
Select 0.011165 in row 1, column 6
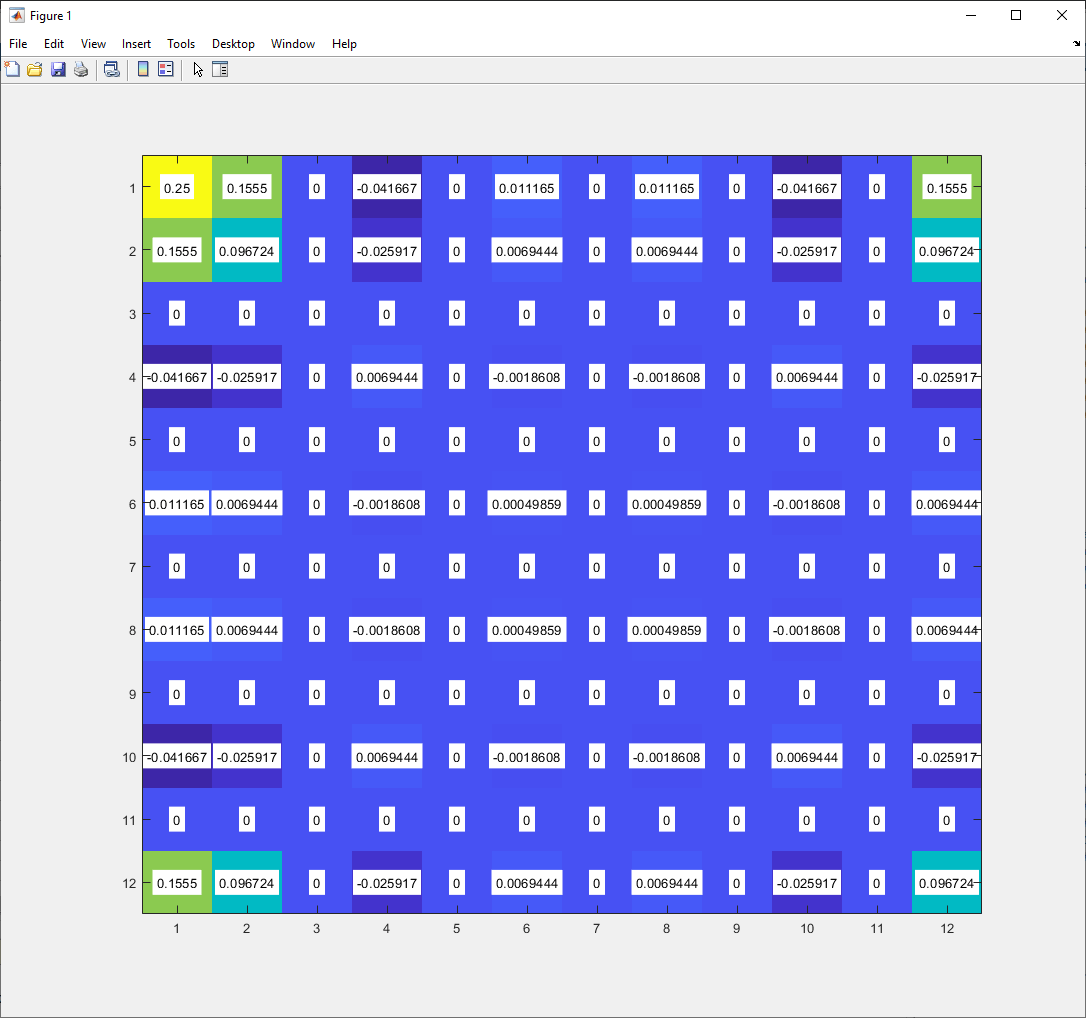(x=527, y=188)
